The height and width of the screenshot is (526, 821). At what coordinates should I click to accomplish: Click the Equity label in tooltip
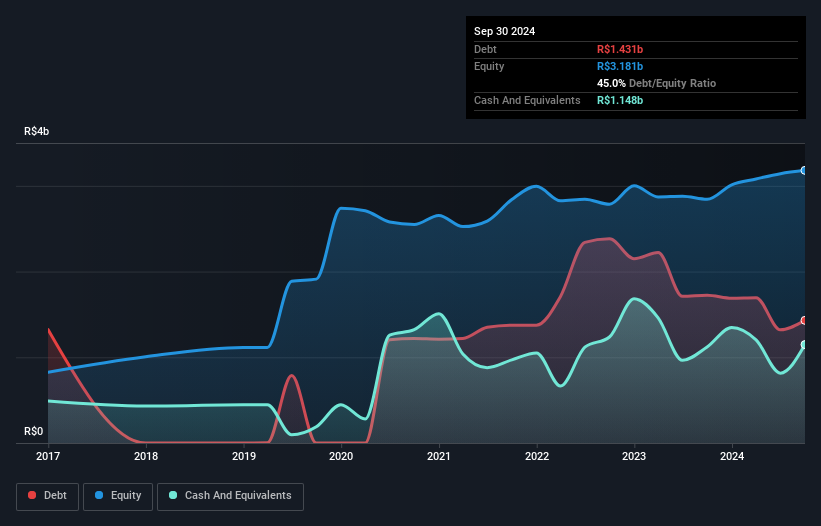point(489,66)
